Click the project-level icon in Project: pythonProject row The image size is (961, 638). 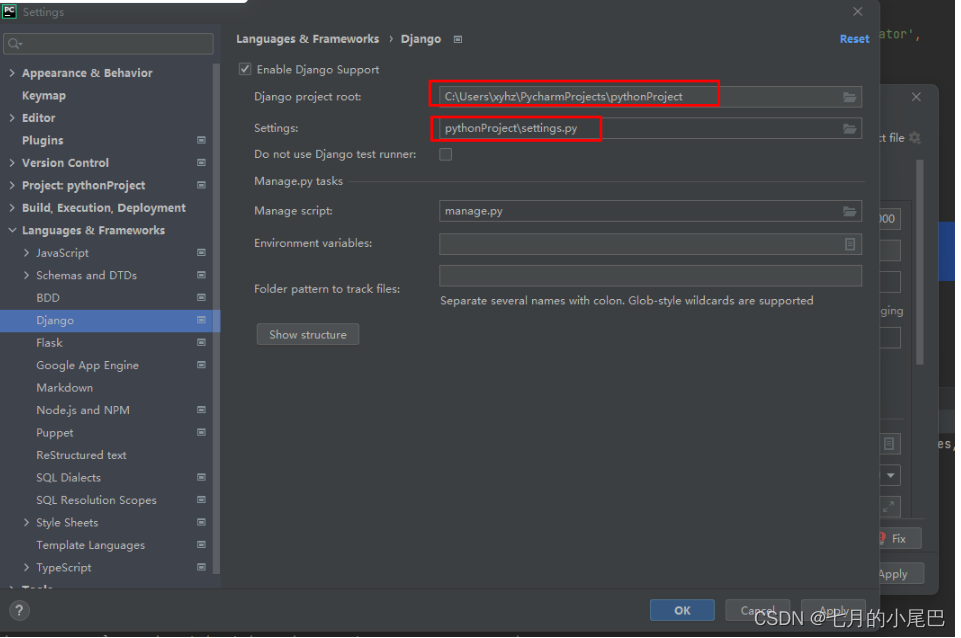pyautogui.click(x=201, y=185)
